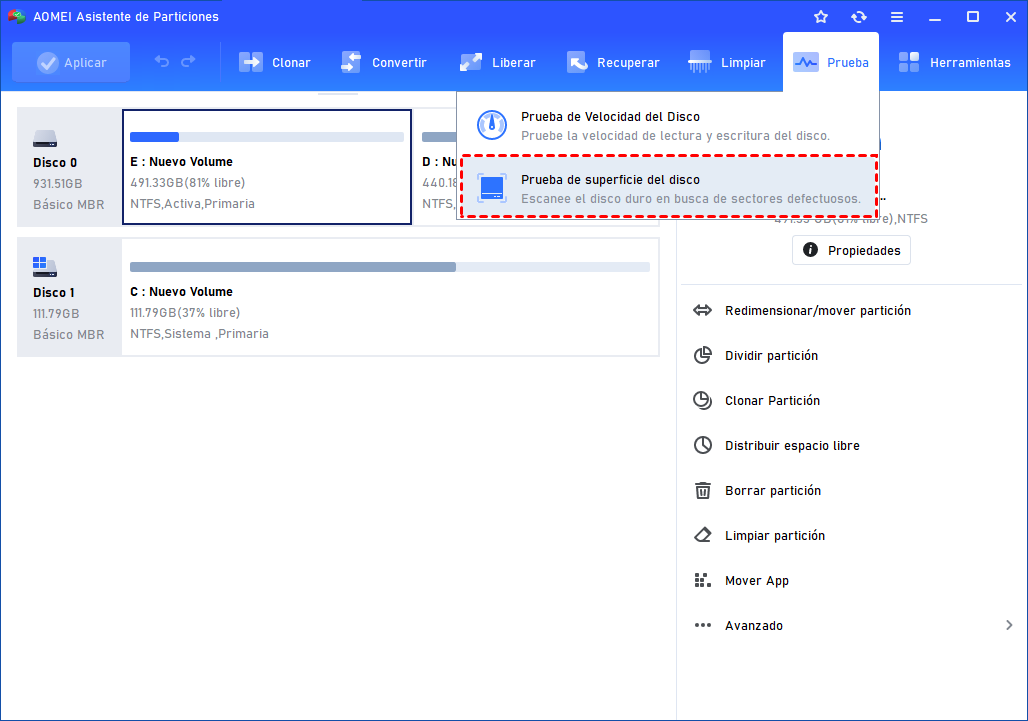
Task: Open the Herramientas menu
Action: point(954,62)
